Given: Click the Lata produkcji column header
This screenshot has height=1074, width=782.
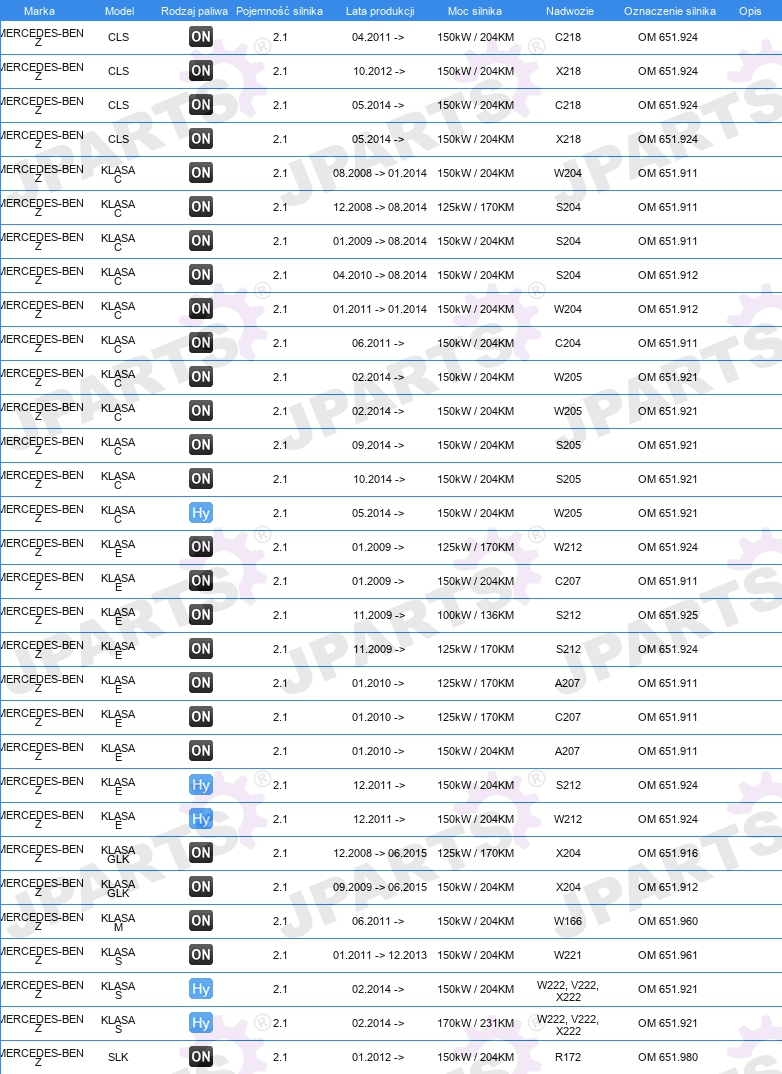Looking at the screenshot, I should click(x=380, y=11).
